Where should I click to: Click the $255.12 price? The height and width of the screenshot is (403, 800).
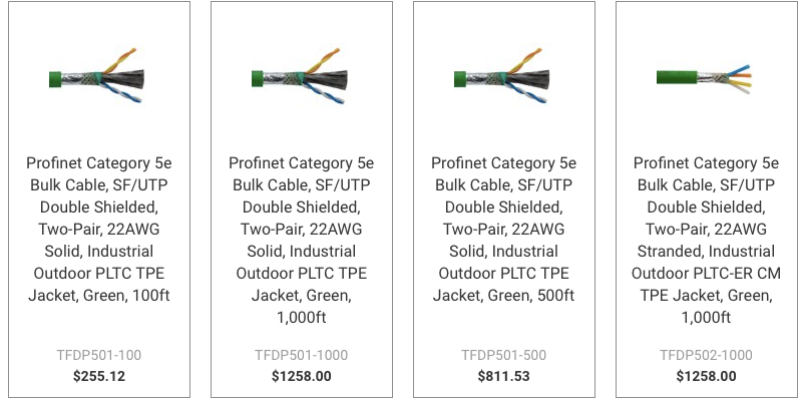point(98,376)
